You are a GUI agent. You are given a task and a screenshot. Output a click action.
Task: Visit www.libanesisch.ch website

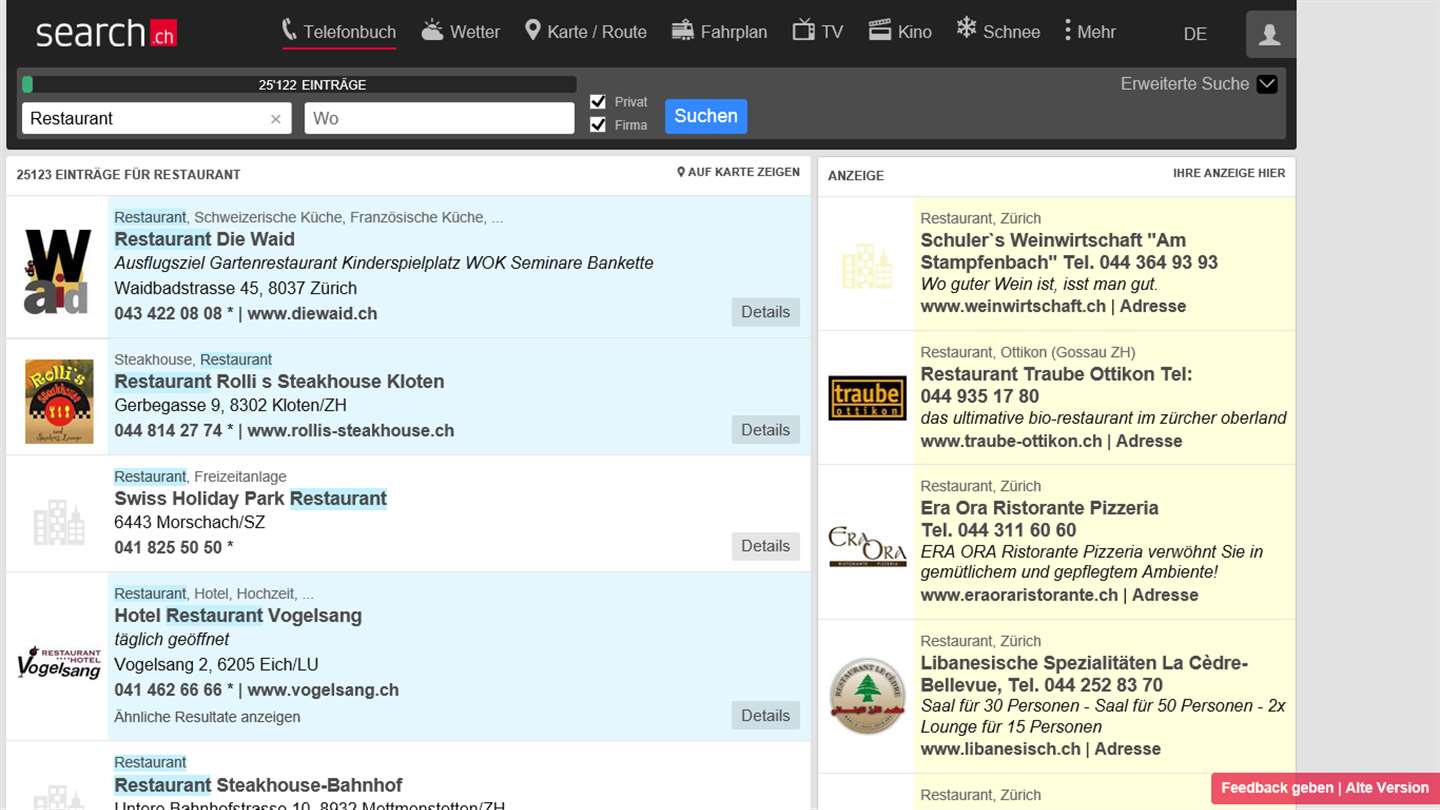click(x=1001, y=749)
